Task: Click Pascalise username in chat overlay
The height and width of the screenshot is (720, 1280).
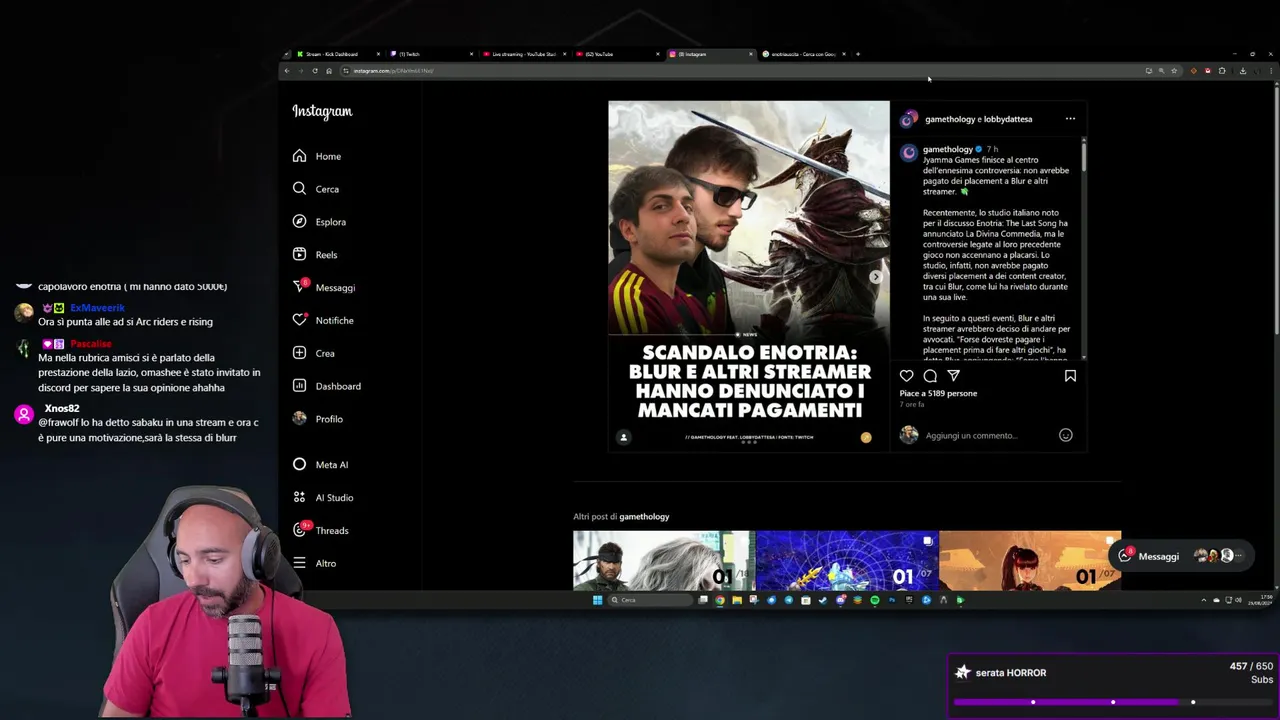Action: coord(91,344)
